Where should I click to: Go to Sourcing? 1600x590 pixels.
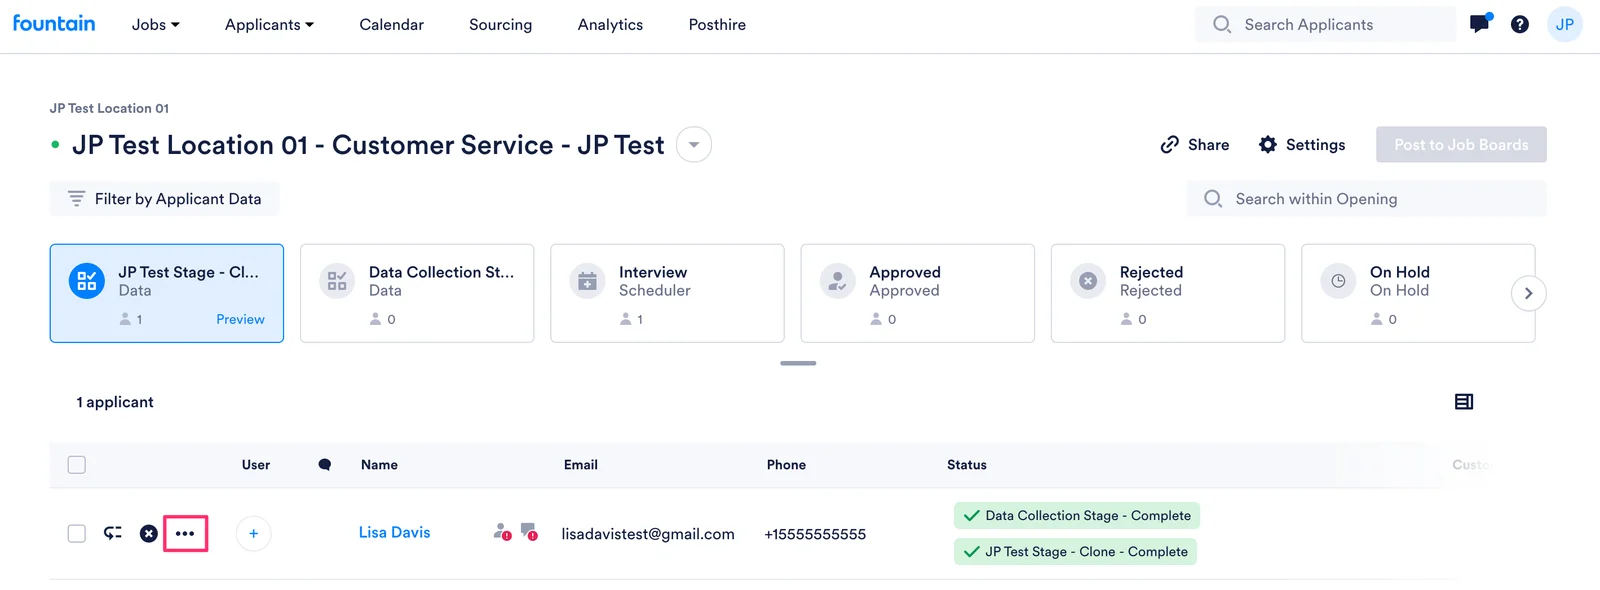(501, 25)
